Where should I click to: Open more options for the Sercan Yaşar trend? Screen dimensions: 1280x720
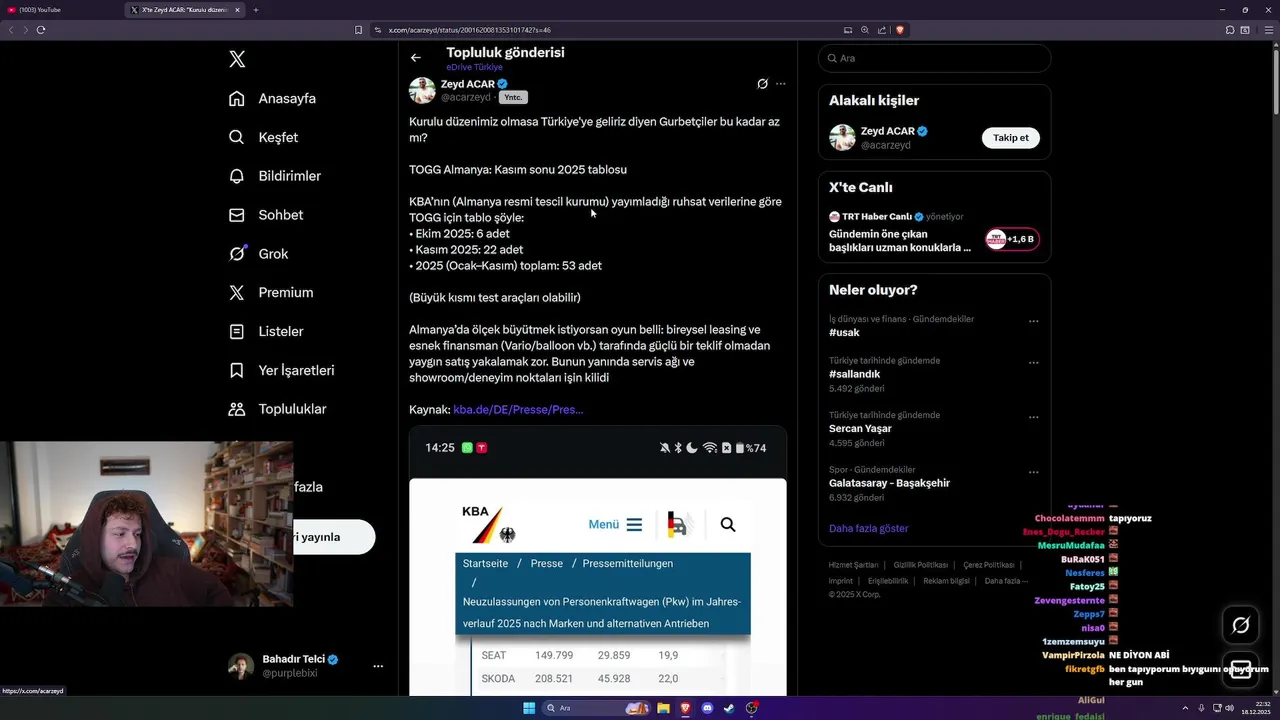(x=1034, y=417)
